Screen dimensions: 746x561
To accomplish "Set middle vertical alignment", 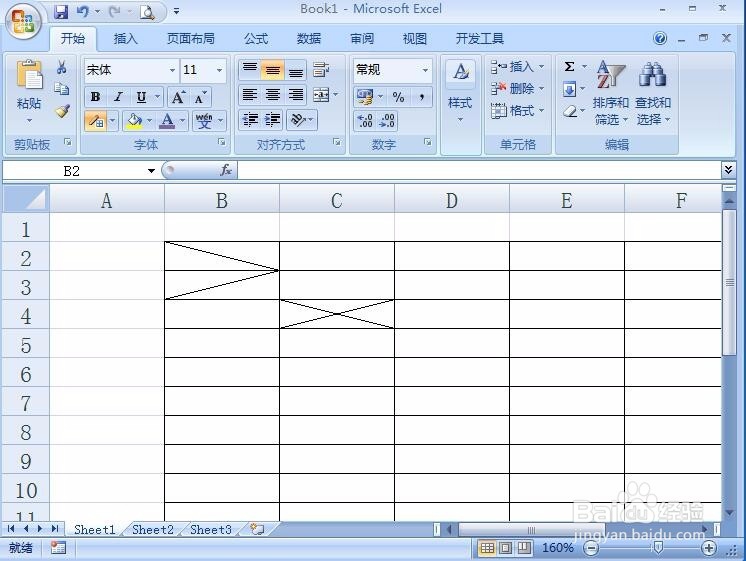I will pos(273,70).
